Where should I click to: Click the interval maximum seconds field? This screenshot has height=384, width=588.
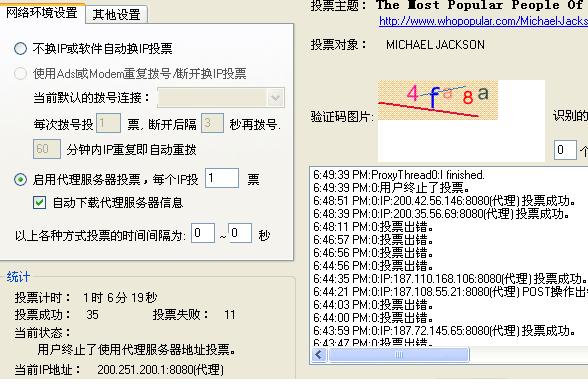click(240, 233)
